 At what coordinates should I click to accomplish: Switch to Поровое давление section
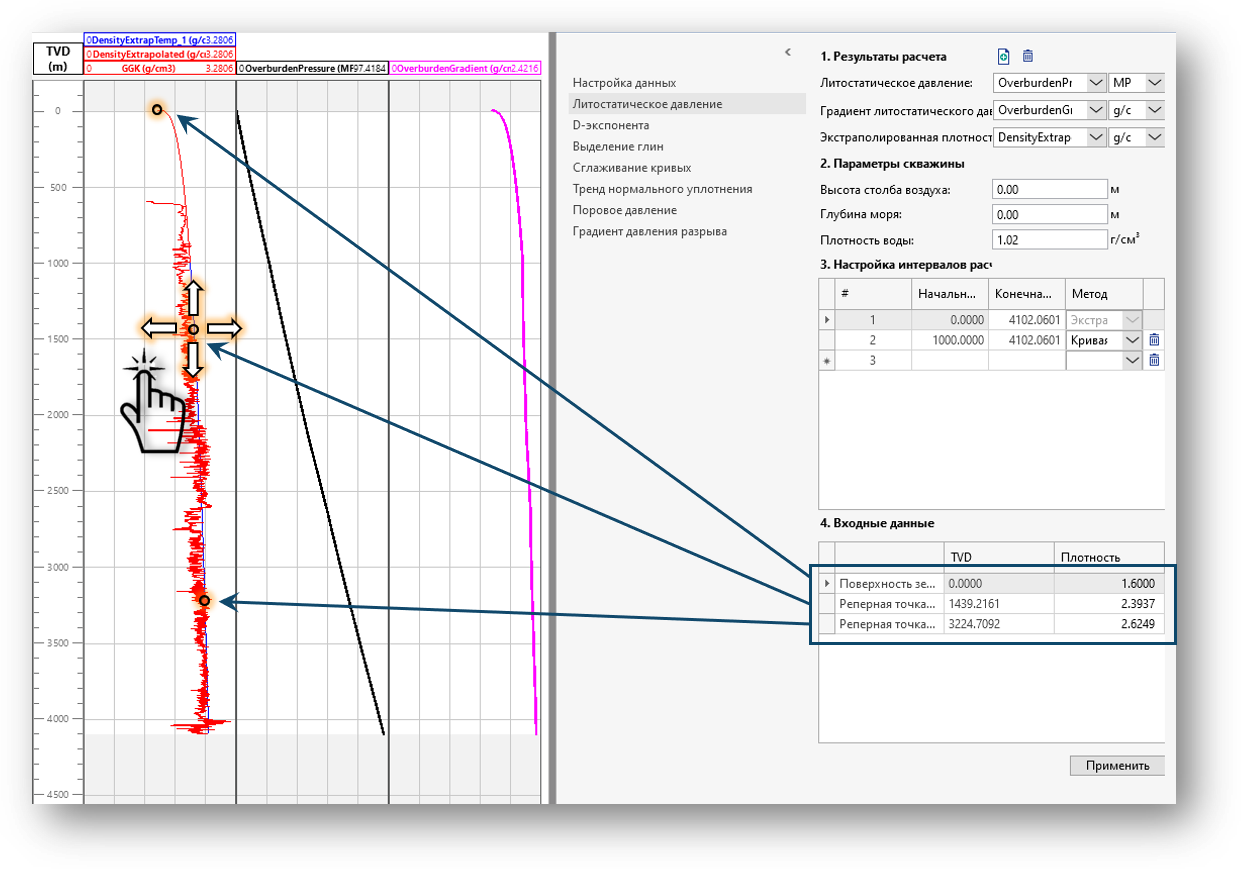tap(624, 210)
